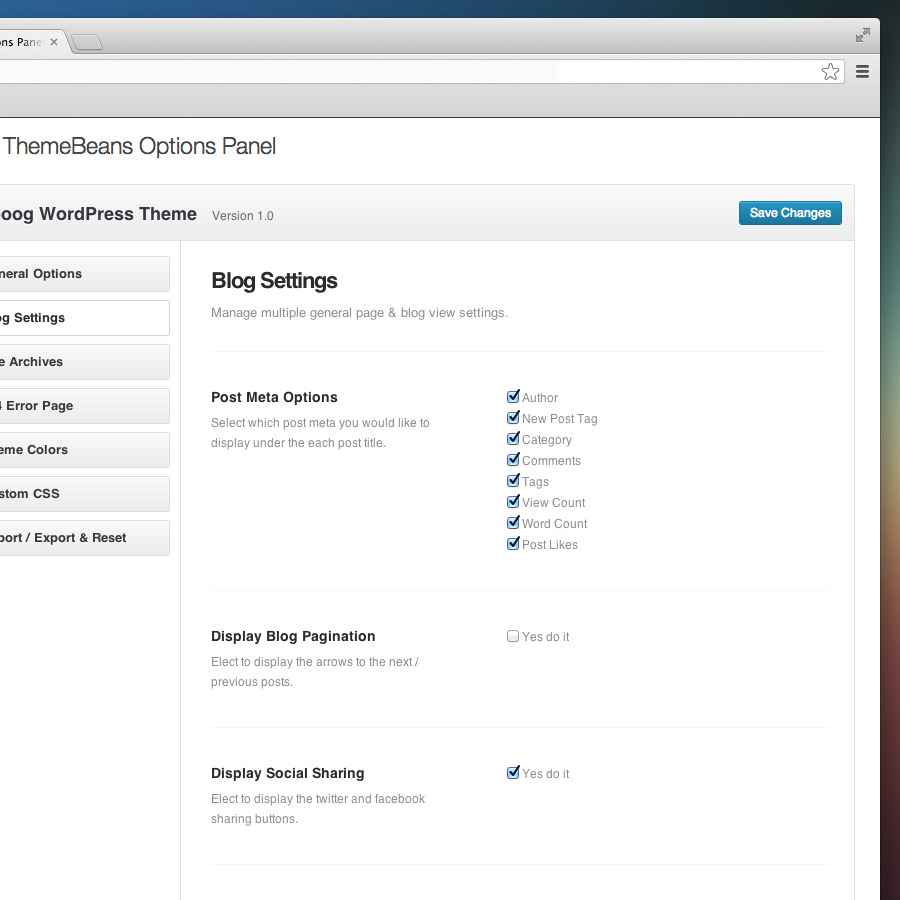
Task: Click the browser address bar
Action: (400, 72)
